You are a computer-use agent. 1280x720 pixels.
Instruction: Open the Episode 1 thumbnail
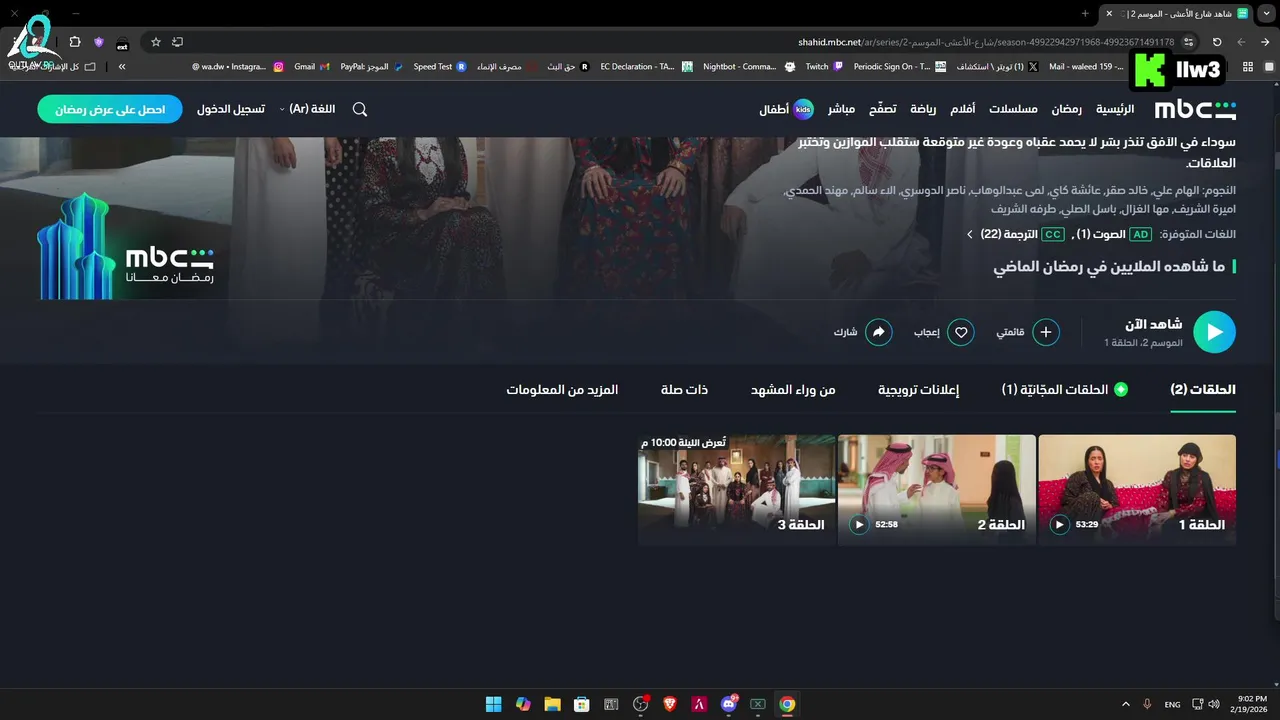coord(1137,489)
